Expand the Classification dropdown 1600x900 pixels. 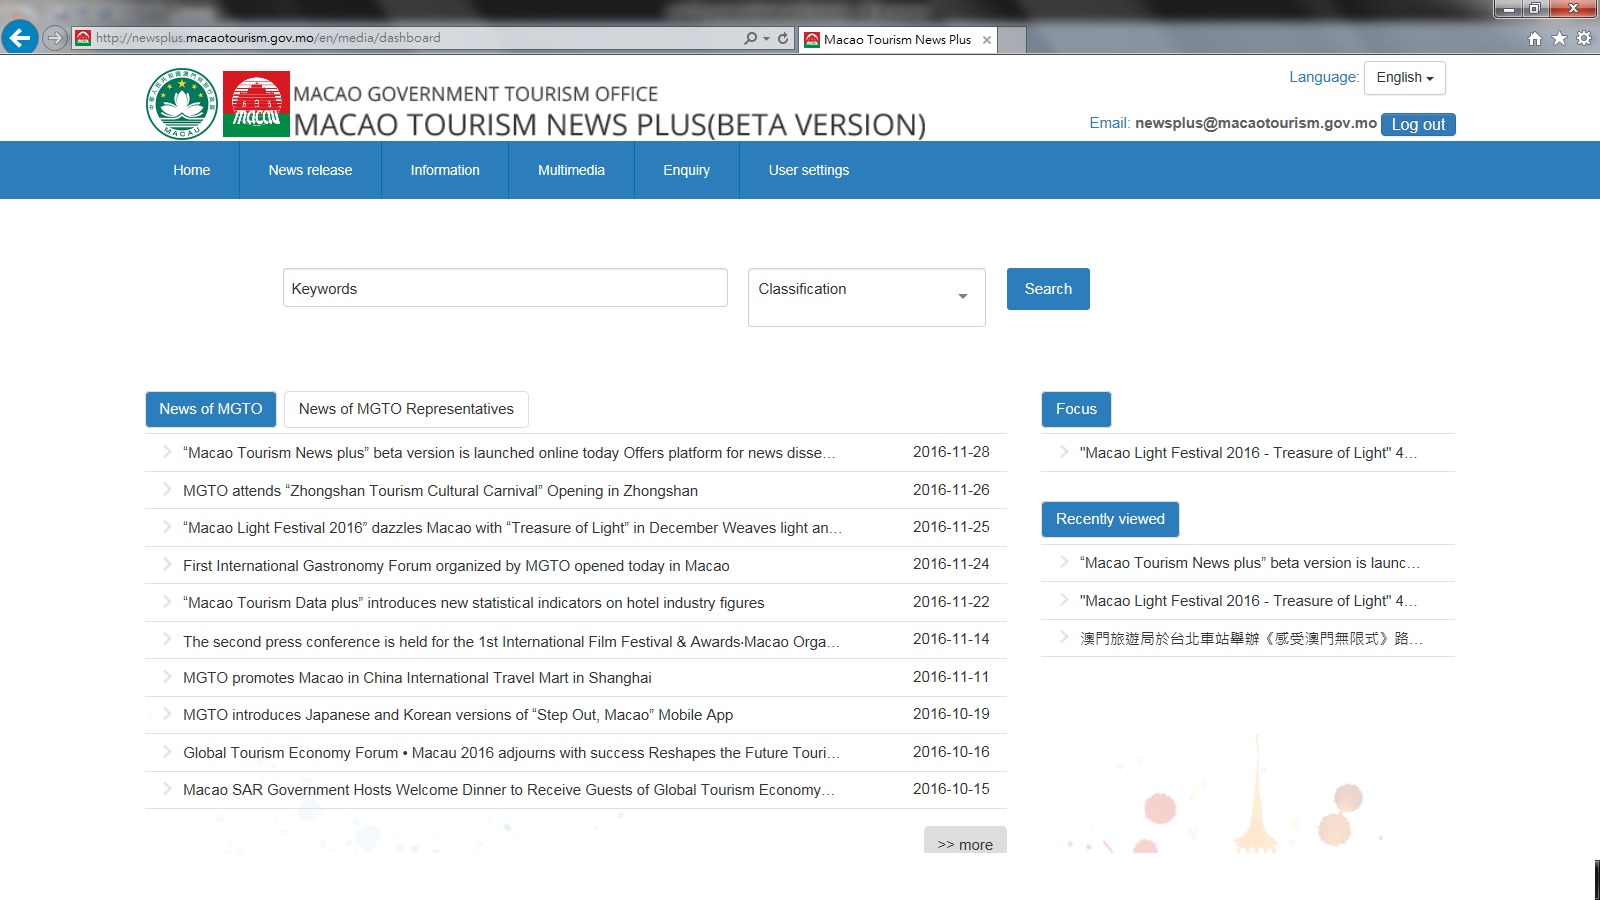(866, 296)
